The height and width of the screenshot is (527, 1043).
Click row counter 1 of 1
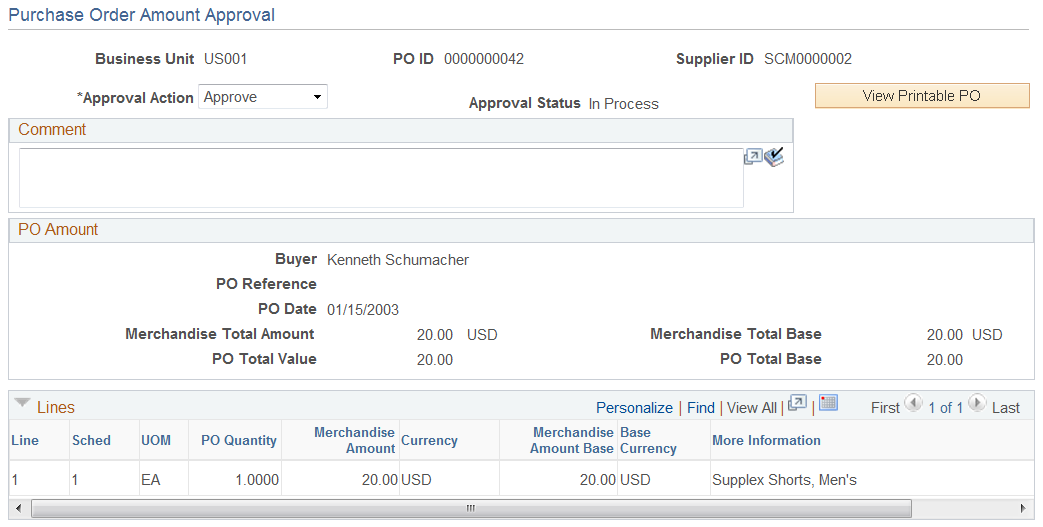coord(945,408)
